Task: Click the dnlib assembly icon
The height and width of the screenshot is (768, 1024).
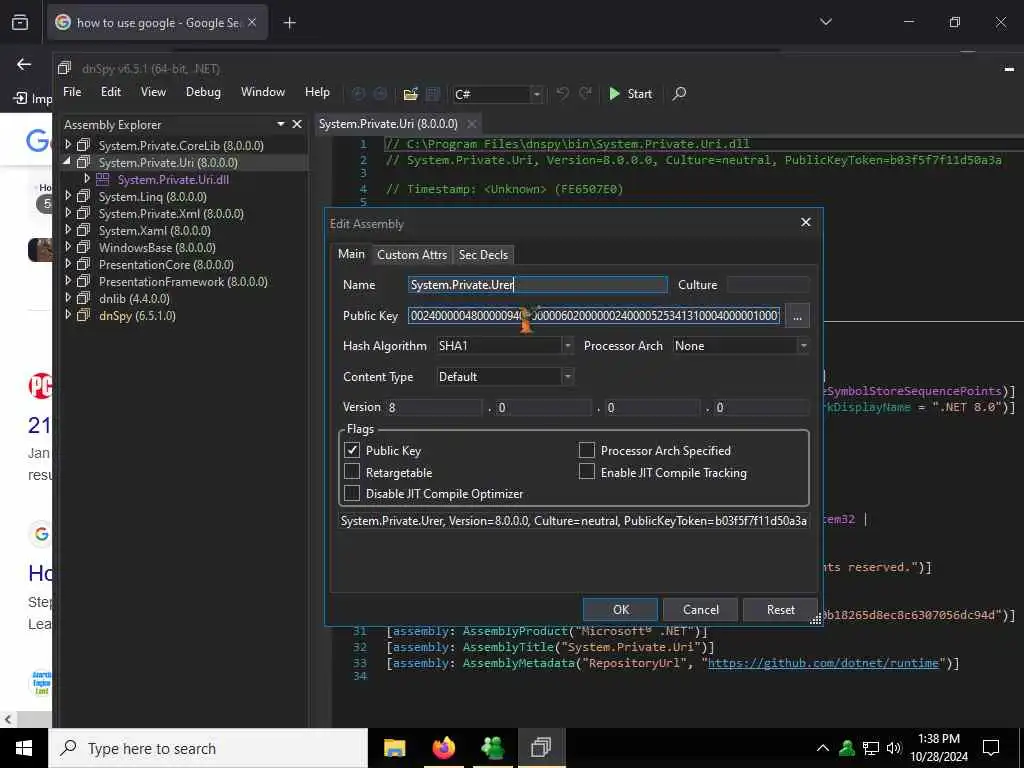Action: pyautogui.click(x=83, y=298)
